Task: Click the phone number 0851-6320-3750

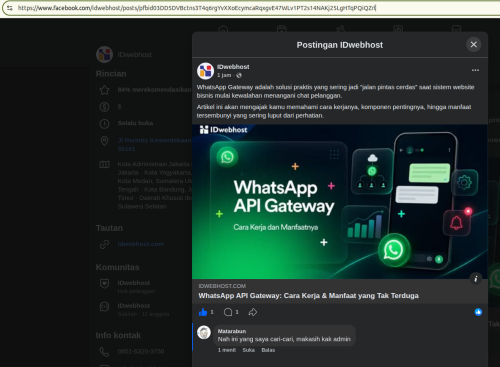Action: coord(141,351)
